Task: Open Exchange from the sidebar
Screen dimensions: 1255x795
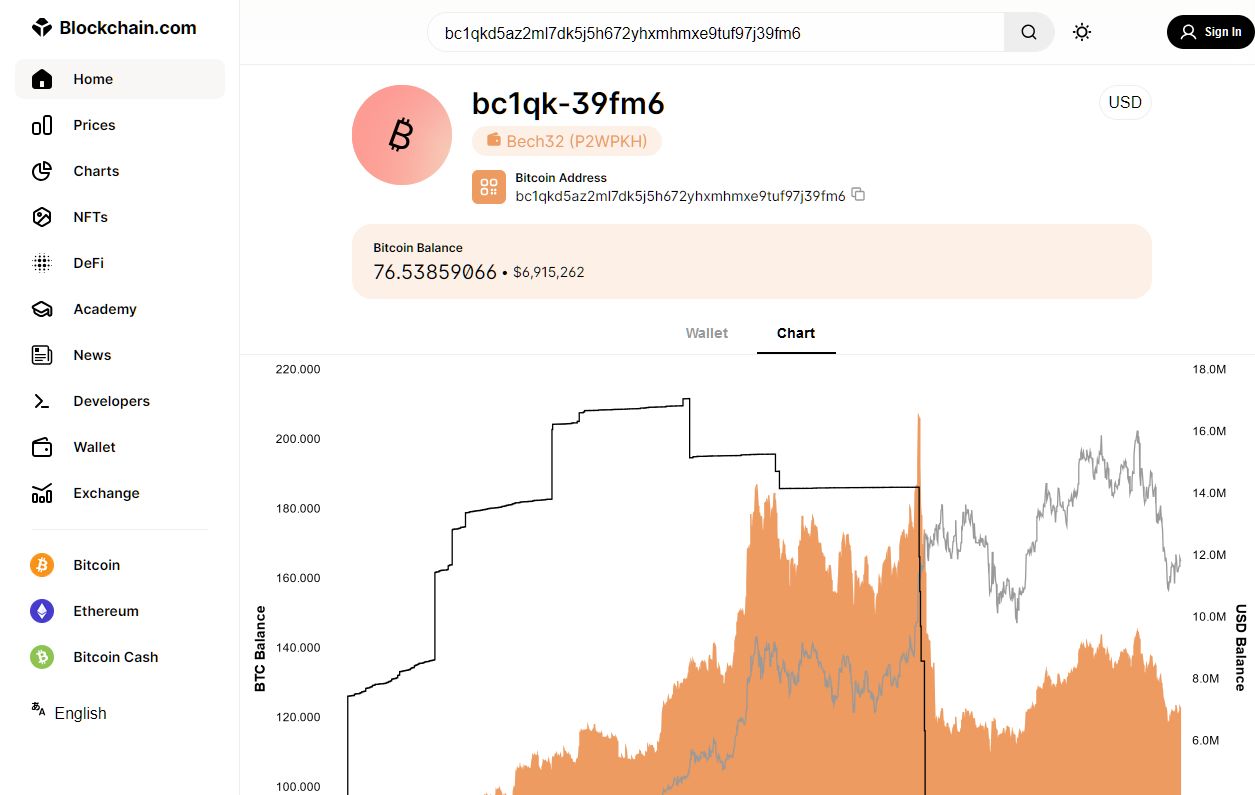Action: pos(106,493)
